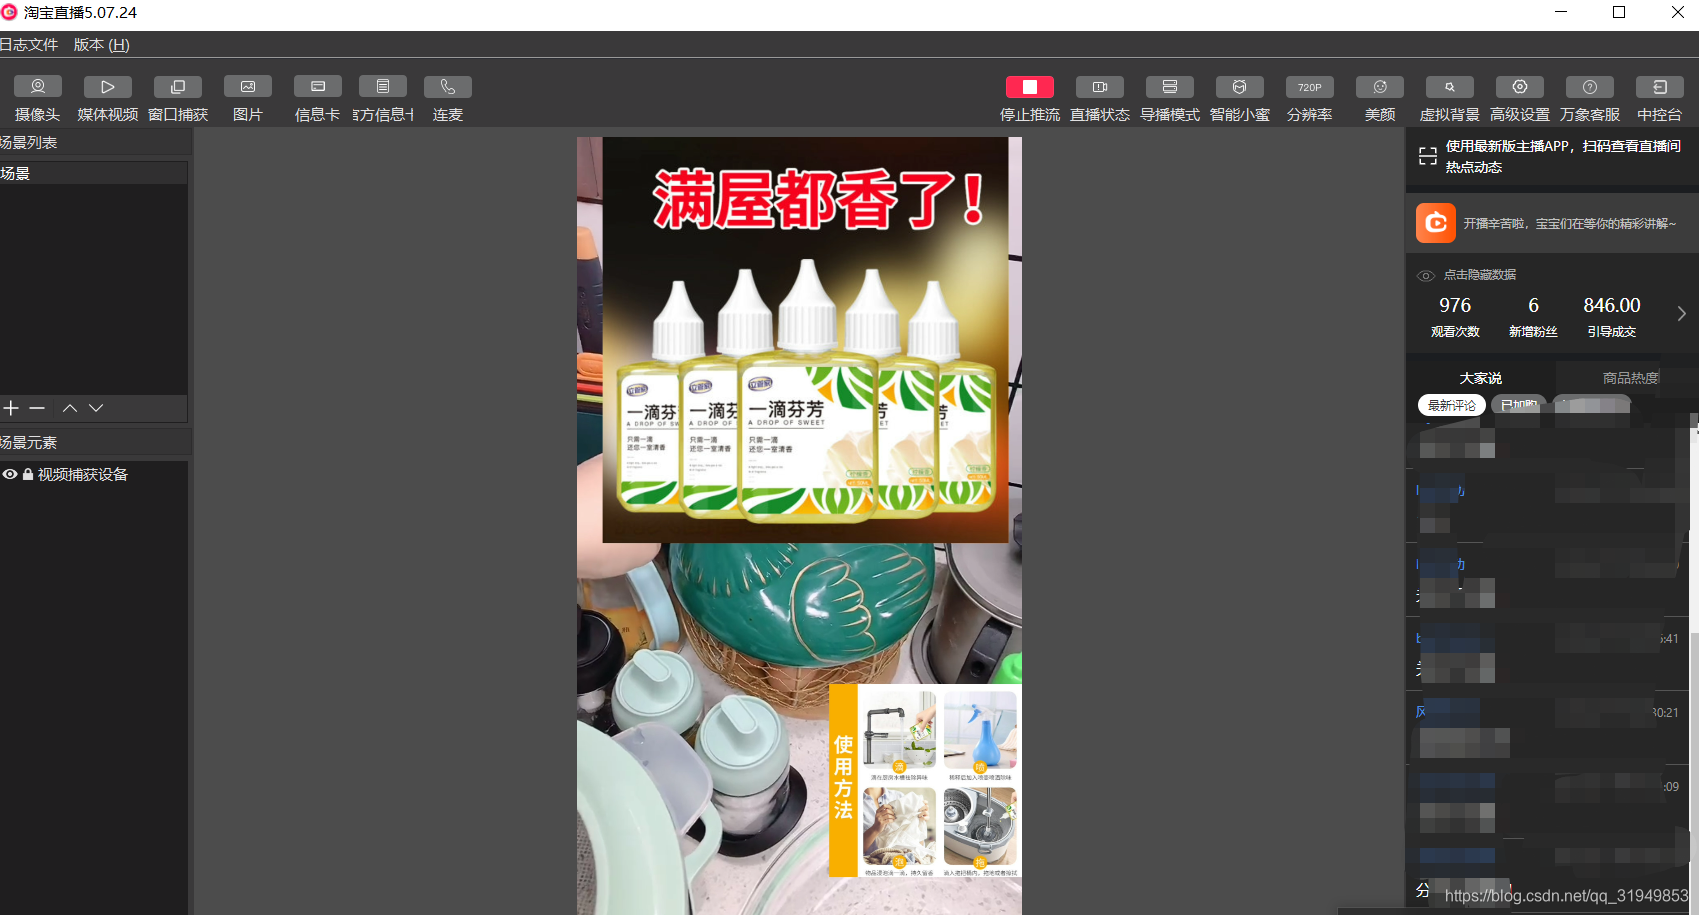Viewport: 1699px width, 915px height.
Task: Switch to the 商品热度 tab
Action: [1630, 378]
